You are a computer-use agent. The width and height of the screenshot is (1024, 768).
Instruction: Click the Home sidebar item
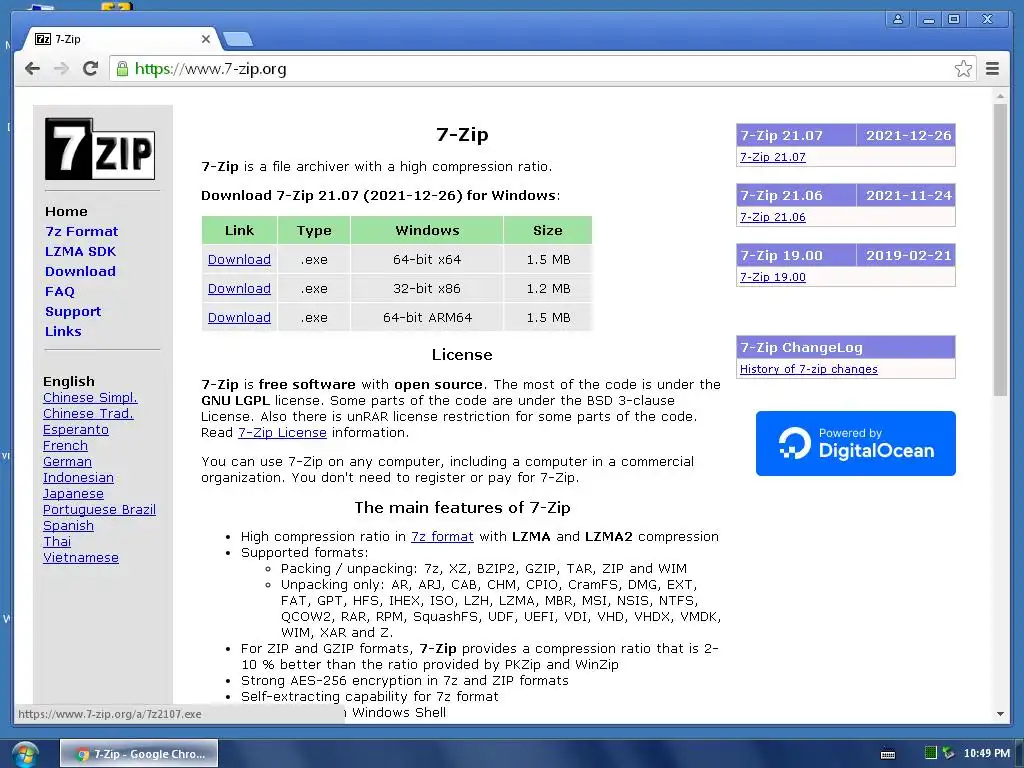click(x=66, y=212)
